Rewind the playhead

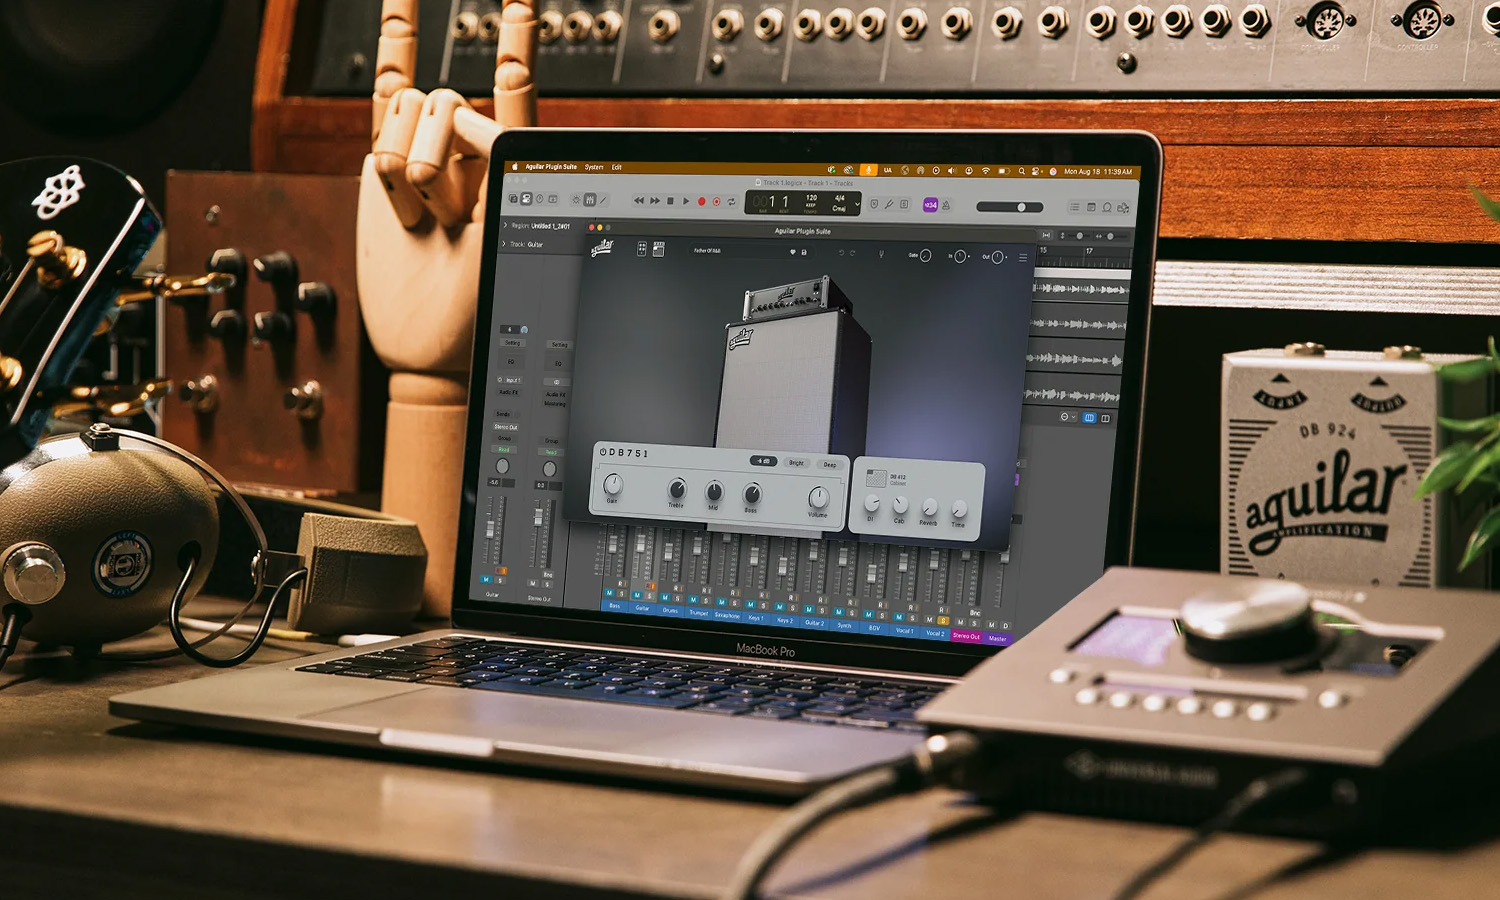(639, 200)
